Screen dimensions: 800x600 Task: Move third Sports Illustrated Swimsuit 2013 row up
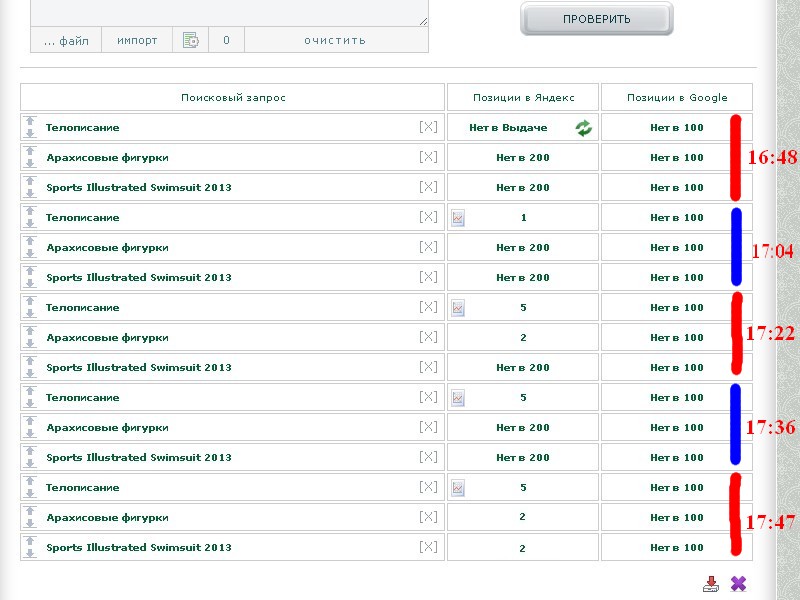point(30,361)
